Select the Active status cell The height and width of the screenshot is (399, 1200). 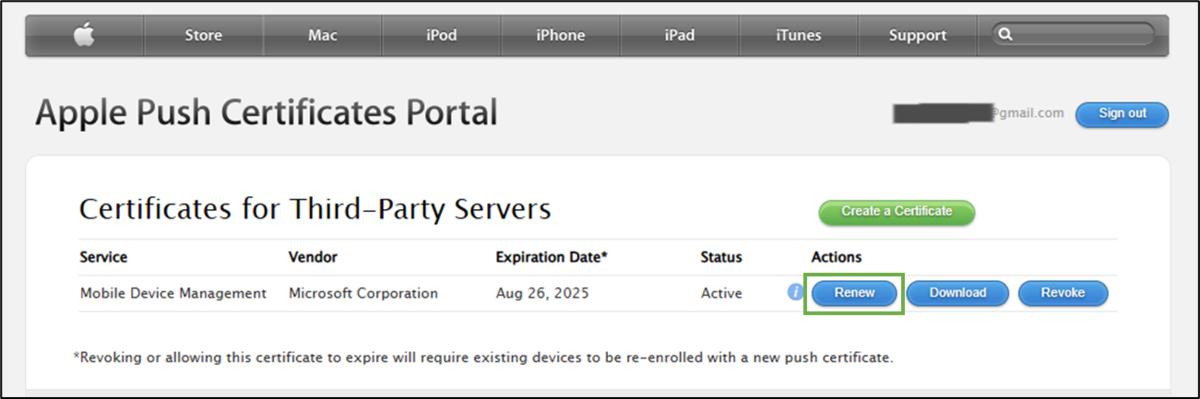pyautogui.click(x=721, y=293)
